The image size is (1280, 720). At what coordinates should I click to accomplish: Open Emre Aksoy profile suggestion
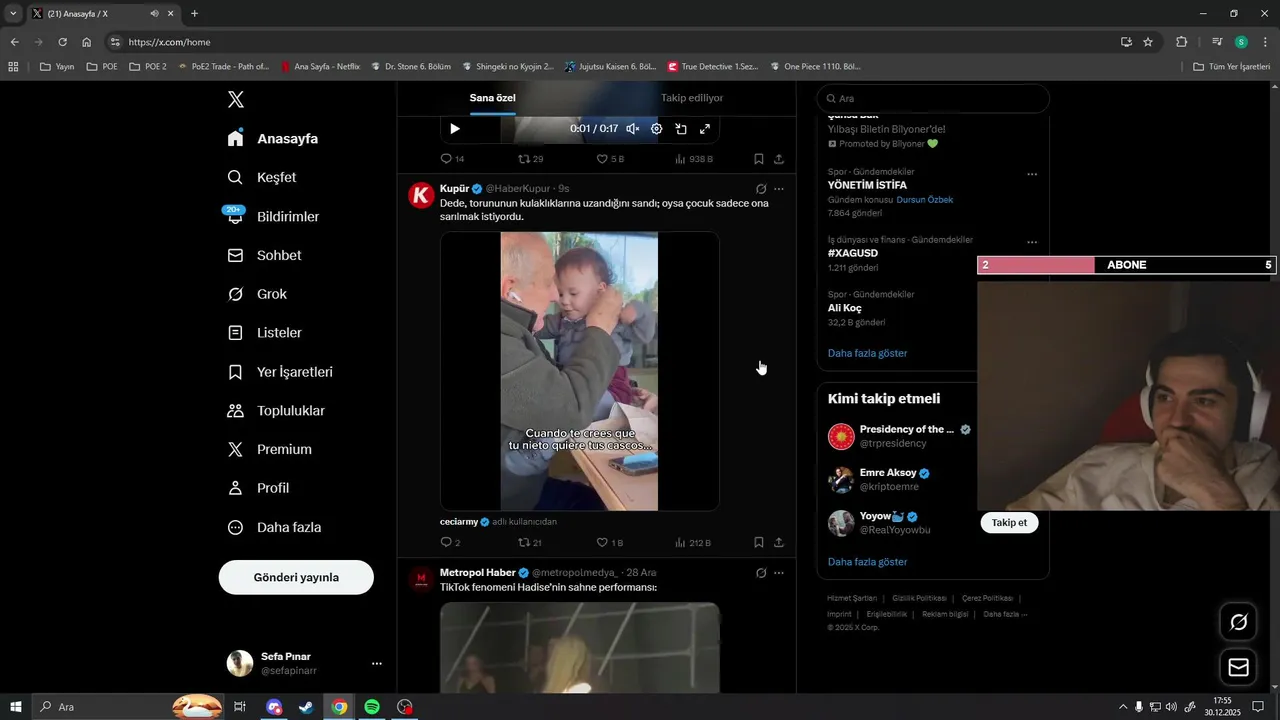click(888, 472)
